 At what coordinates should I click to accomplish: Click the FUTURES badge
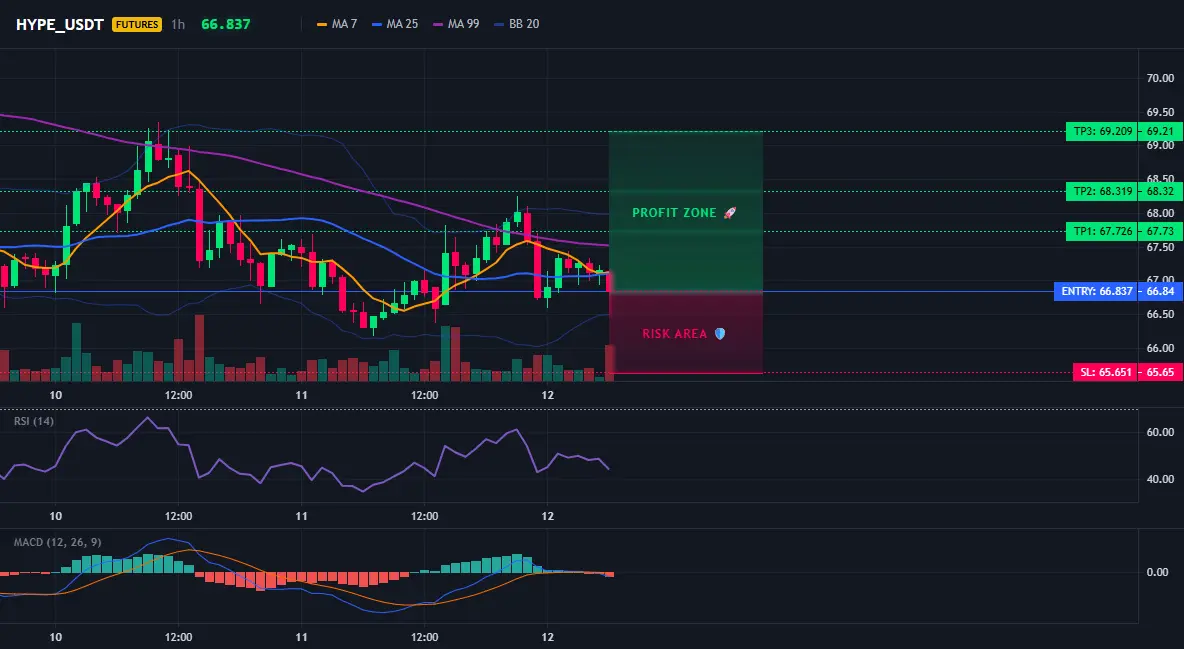click(137, 24)
